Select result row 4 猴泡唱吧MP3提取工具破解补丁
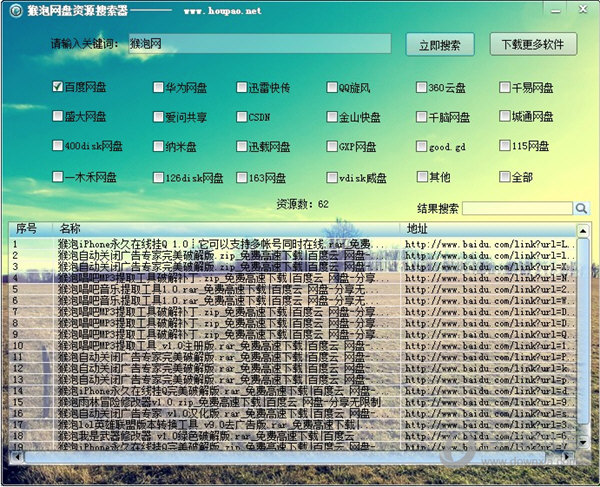Image resolution: width=600 pixels, height=487 pixels. [293, 278]
